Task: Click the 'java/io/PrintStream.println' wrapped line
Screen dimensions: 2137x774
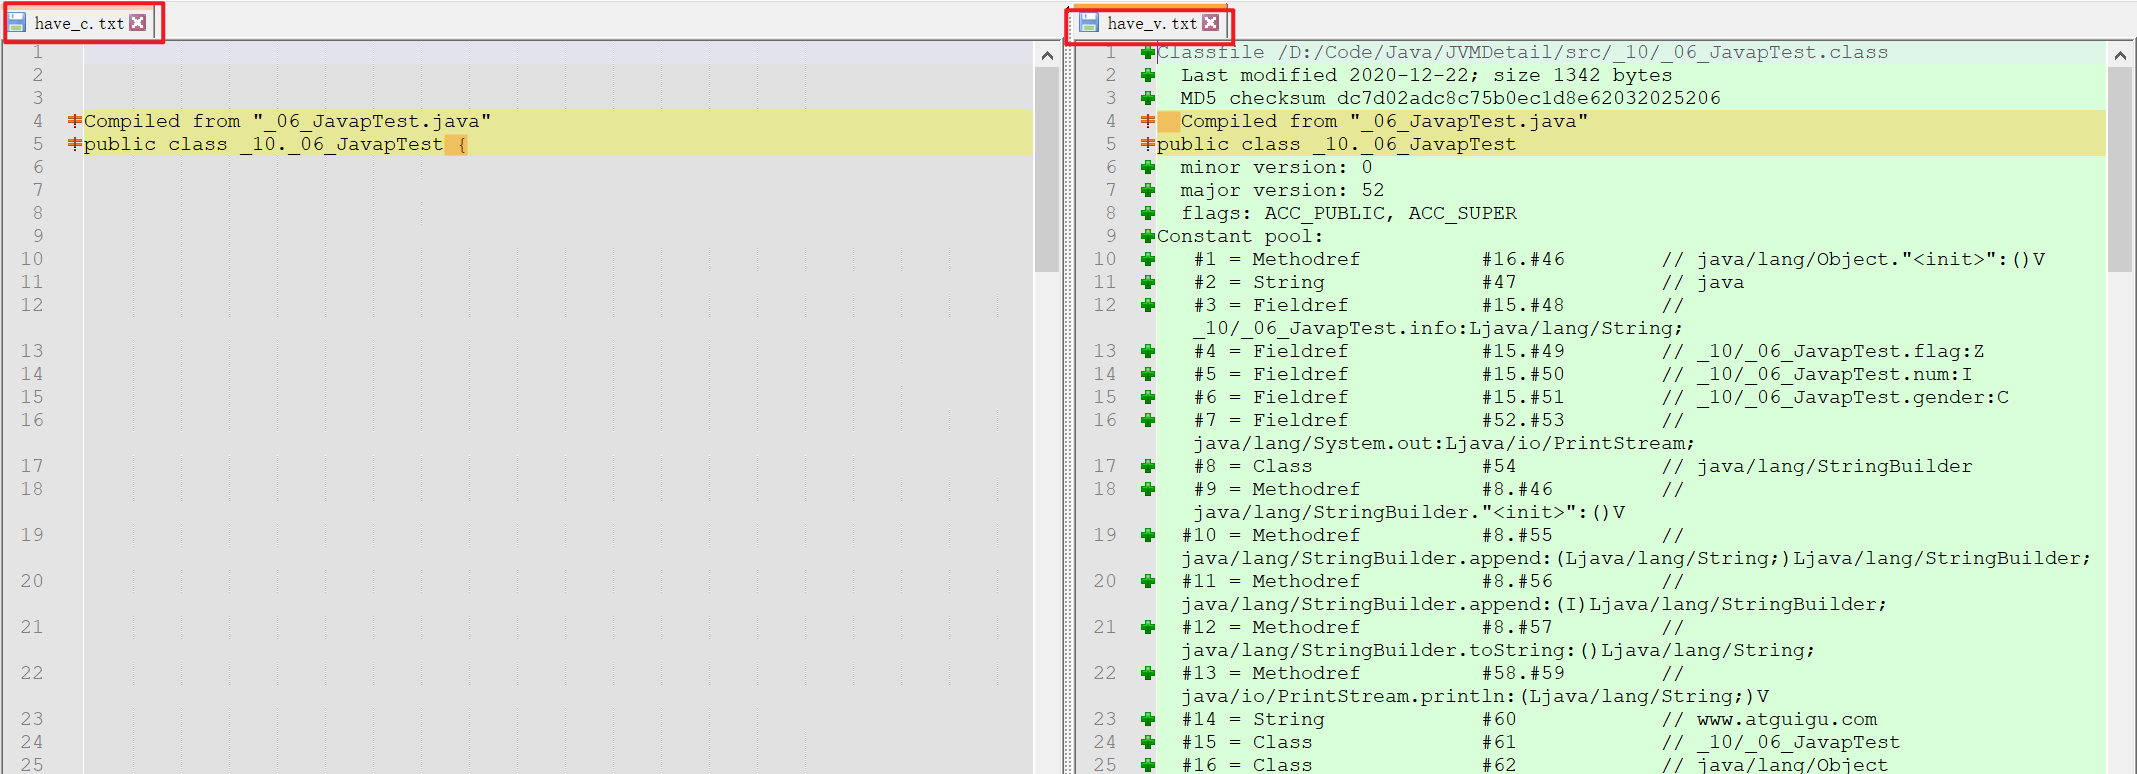Action: (x=1475, y=696)
